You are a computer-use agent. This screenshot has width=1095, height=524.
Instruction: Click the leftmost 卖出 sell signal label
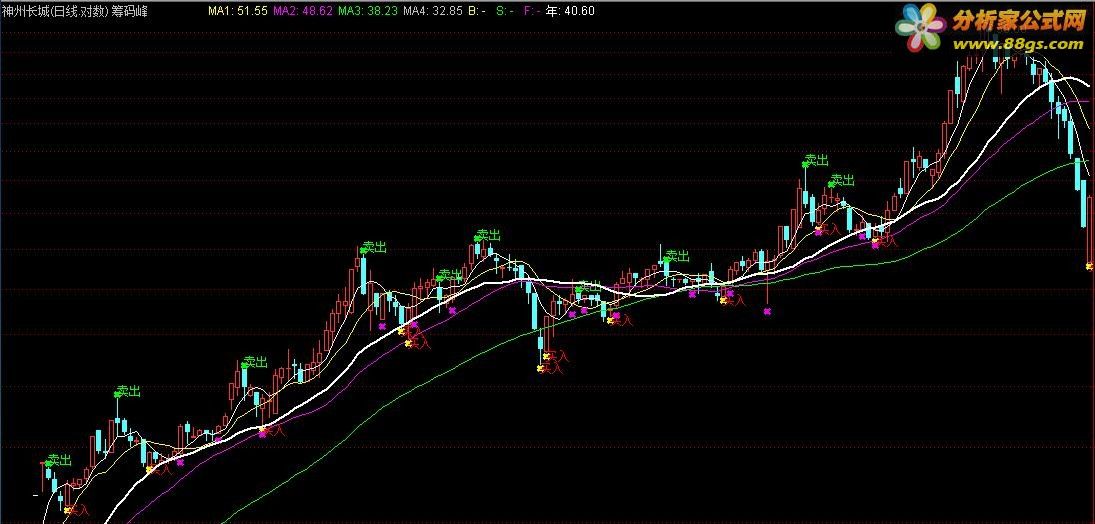(59, 460)
